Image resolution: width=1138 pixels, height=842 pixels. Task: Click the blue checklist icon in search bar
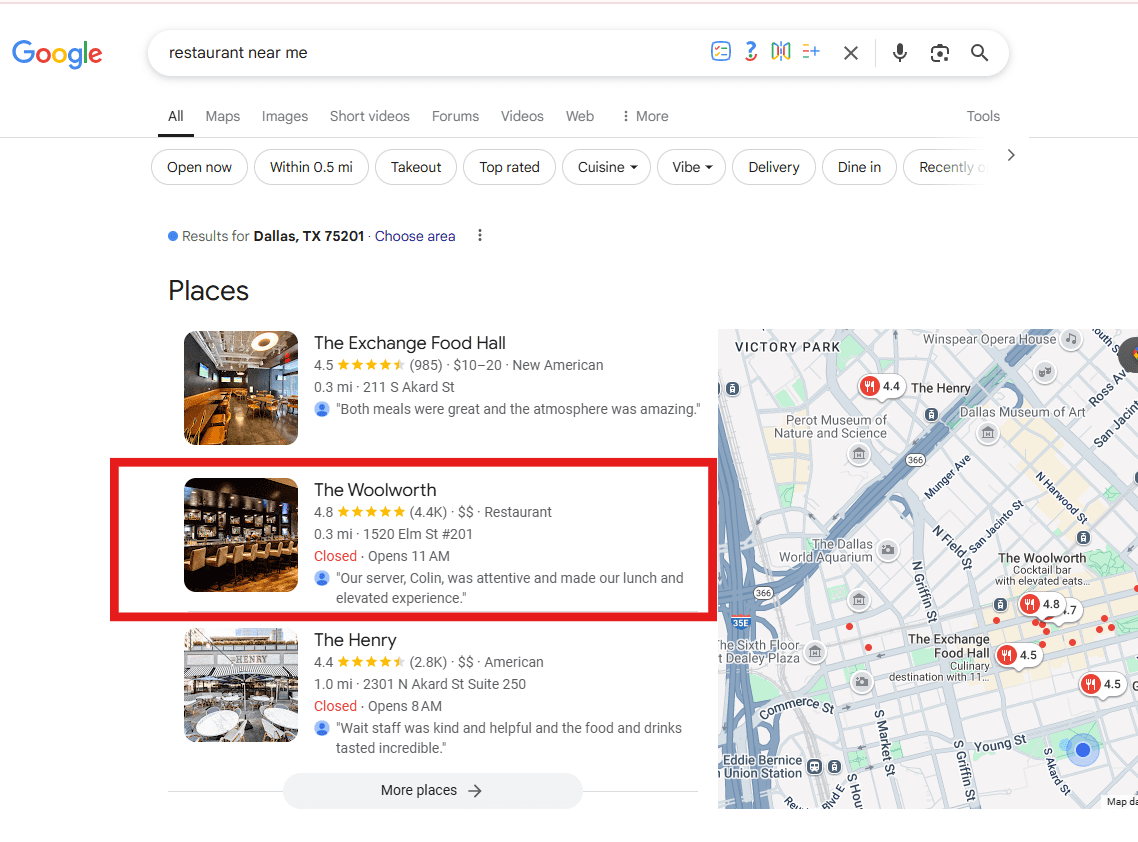click(x=721, y=52)
